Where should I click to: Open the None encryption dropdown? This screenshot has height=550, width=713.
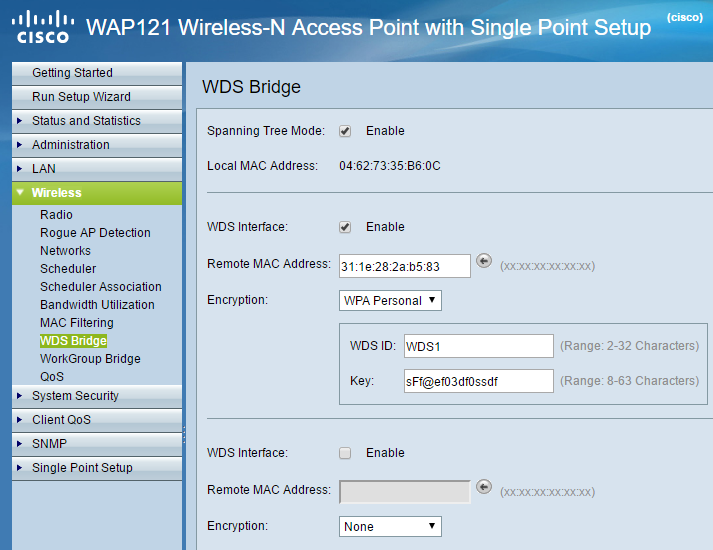[x=390, y=526]
